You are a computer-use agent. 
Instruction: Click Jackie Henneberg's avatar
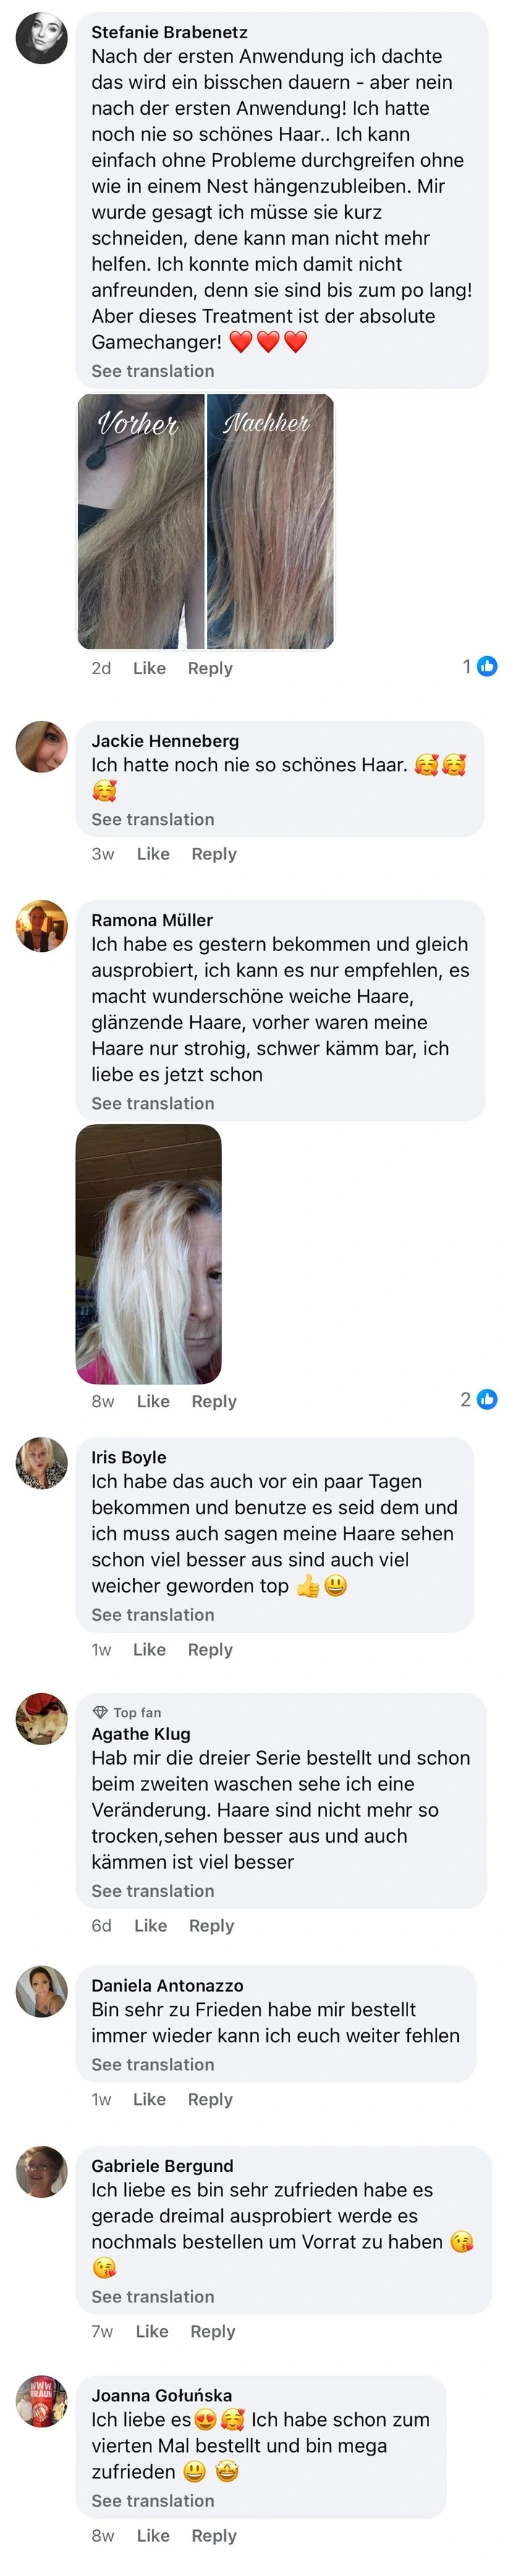[42, 746]
